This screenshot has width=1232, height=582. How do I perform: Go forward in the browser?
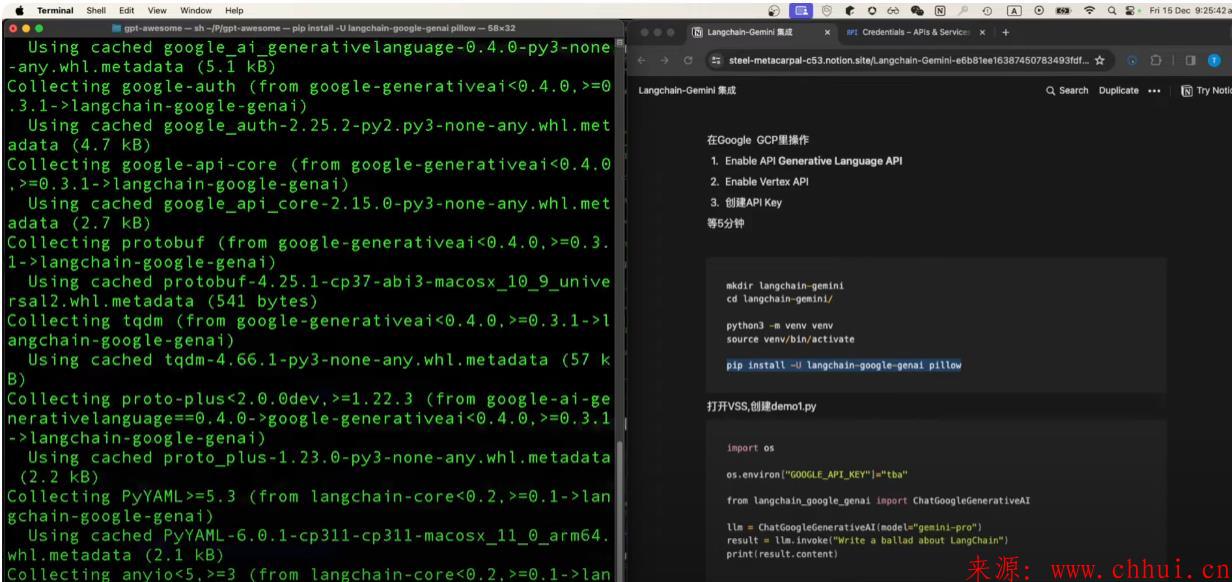664,60
